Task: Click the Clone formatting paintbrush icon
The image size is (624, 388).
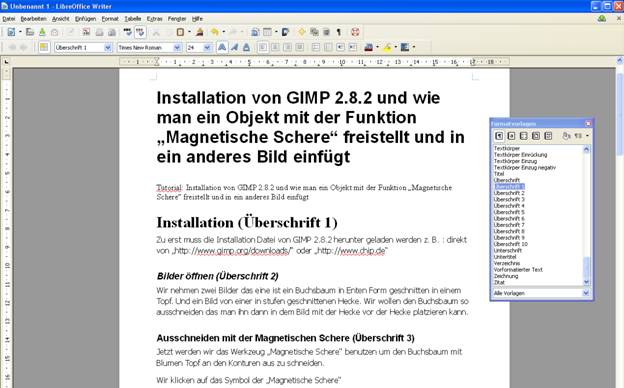Action: 200,32
